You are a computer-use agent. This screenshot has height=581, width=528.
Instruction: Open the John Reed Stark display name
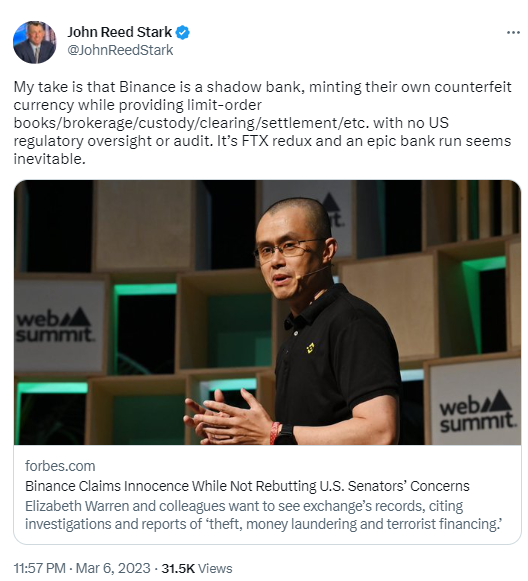119,32
